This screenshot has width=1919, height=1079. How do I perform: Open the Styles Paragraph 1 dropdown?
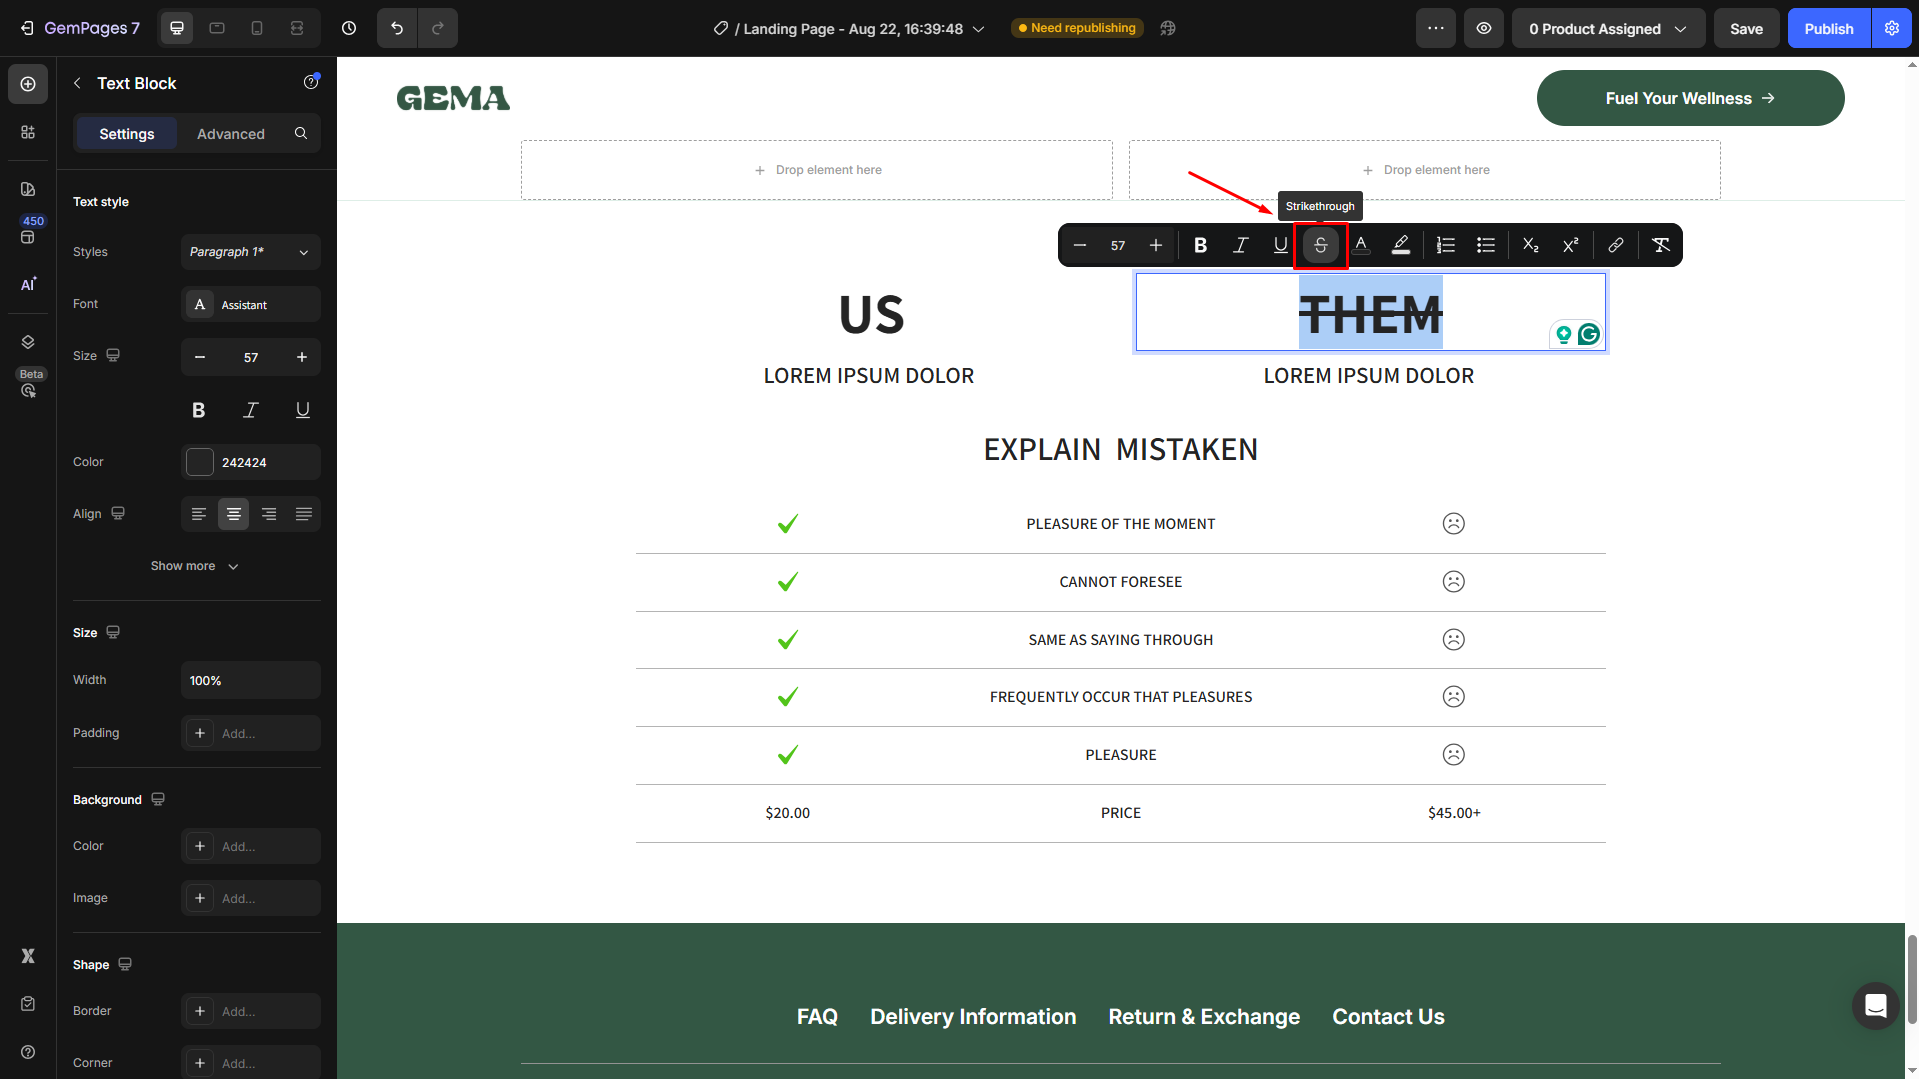click(250, 252)
